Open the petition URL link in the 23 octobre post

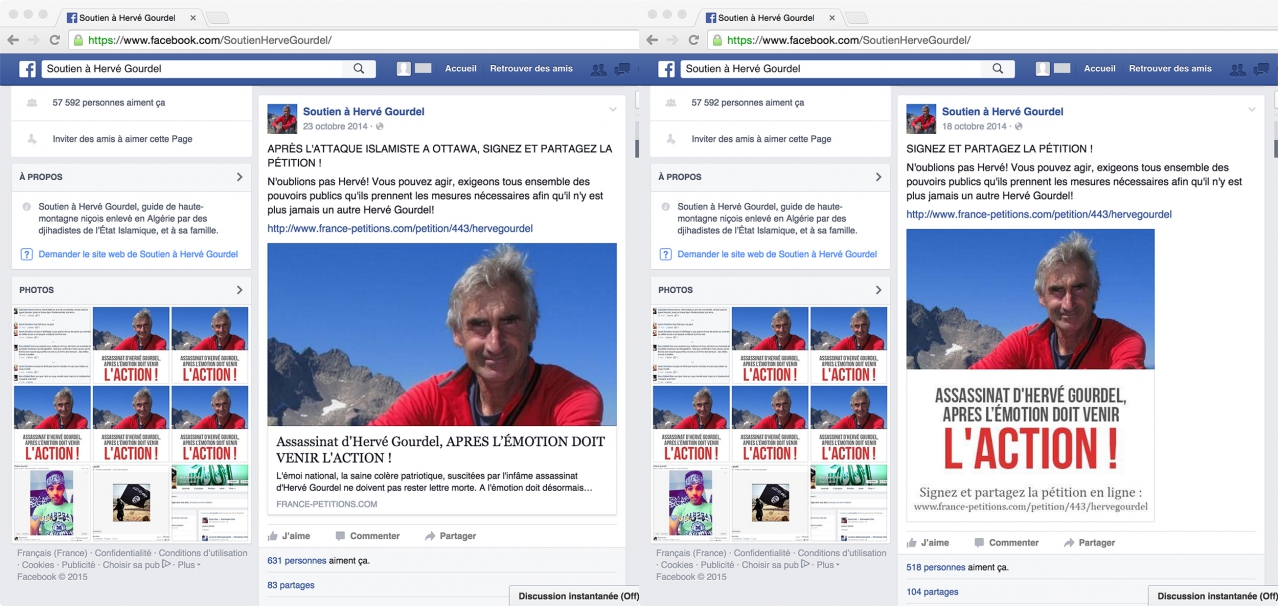pyautogui.click(x=400, y=228)
